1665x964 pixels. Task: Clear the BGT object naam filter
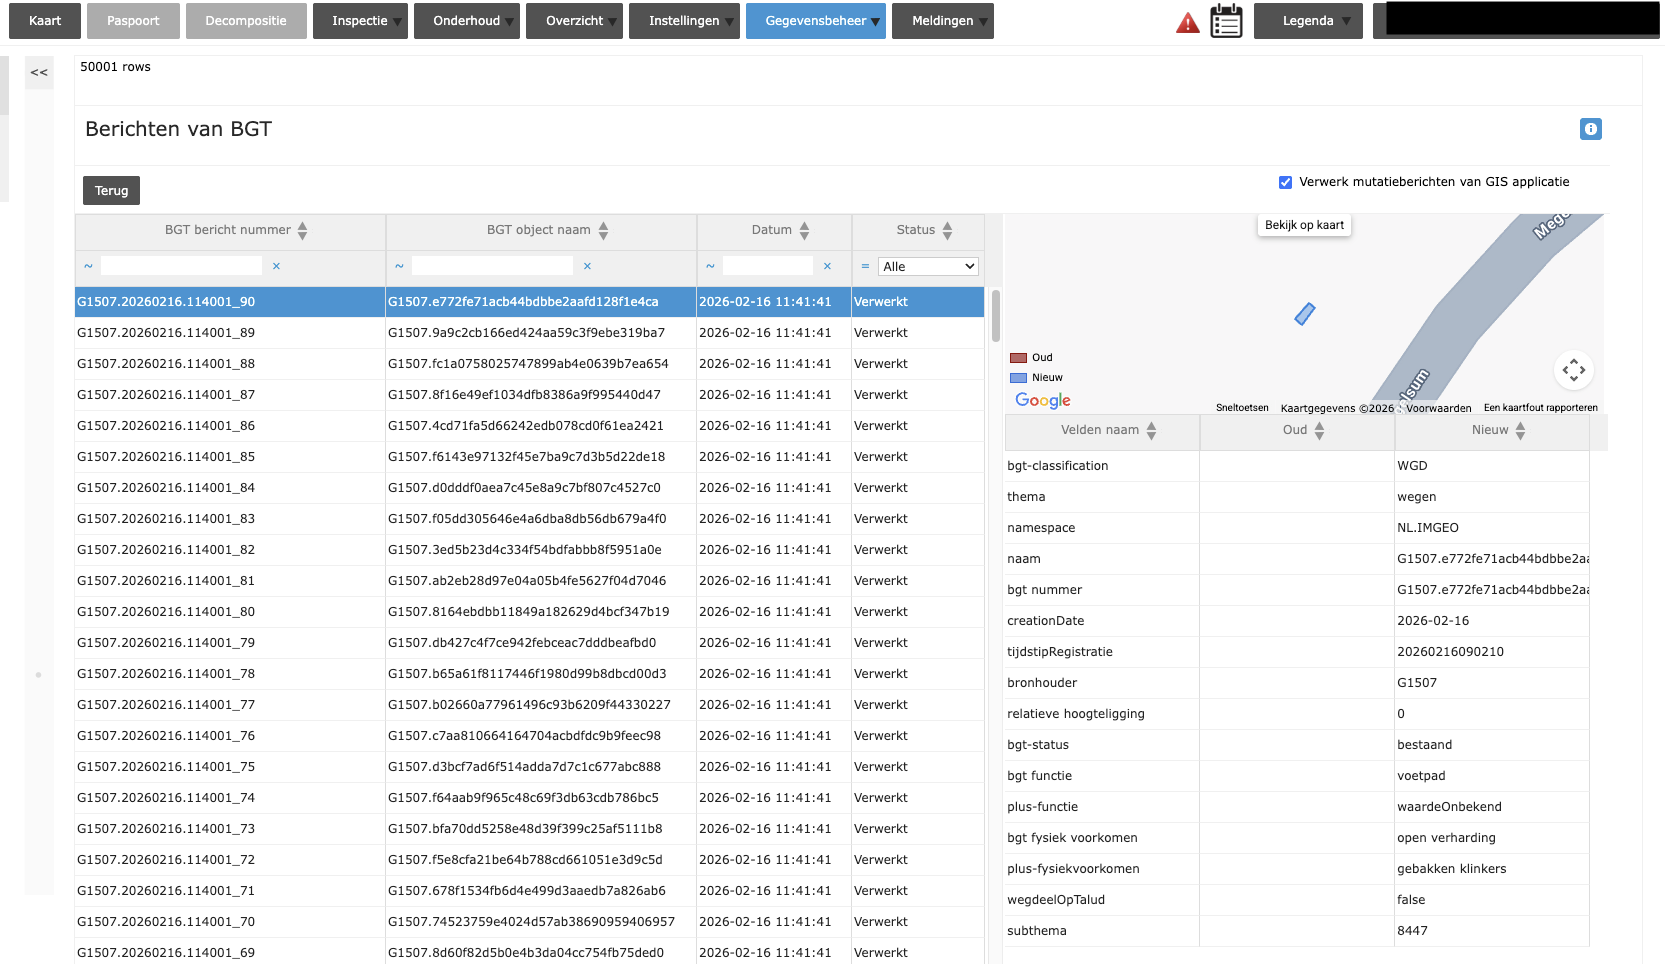coord(587,266)
